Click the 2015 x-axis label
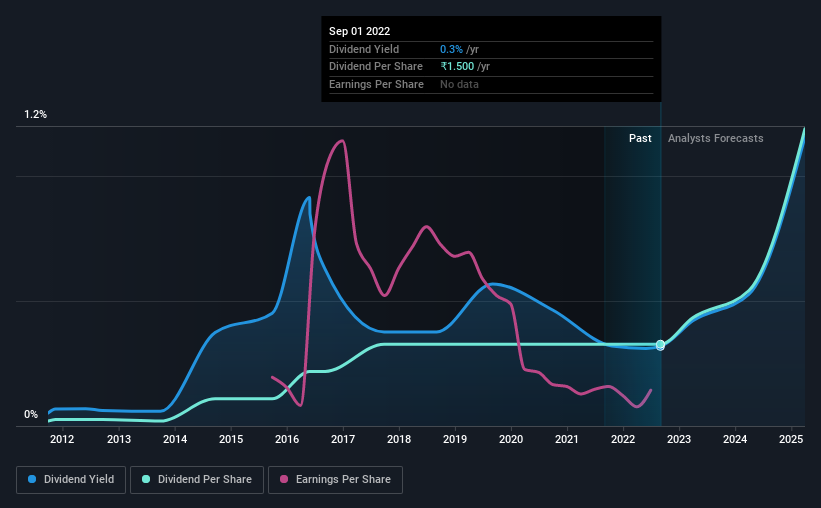This screenshot has height=508, width=821. click(x=231, y=439)
